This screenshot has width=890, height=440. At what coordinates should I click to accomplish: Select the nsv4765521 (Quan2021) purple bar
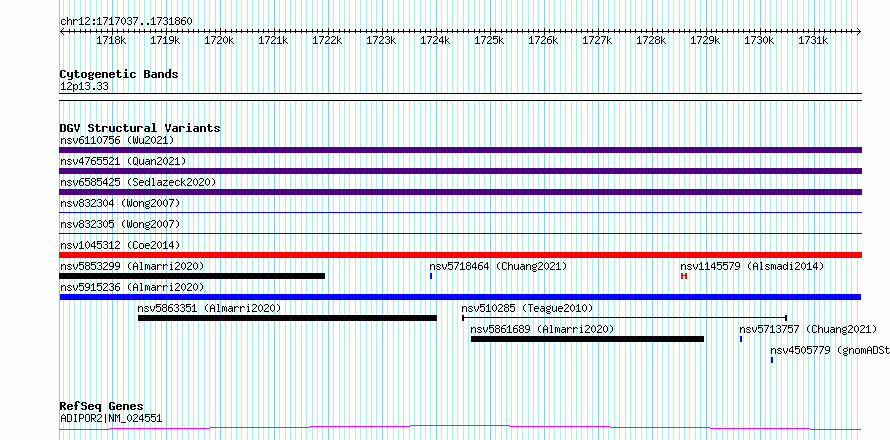click(460, 171)
